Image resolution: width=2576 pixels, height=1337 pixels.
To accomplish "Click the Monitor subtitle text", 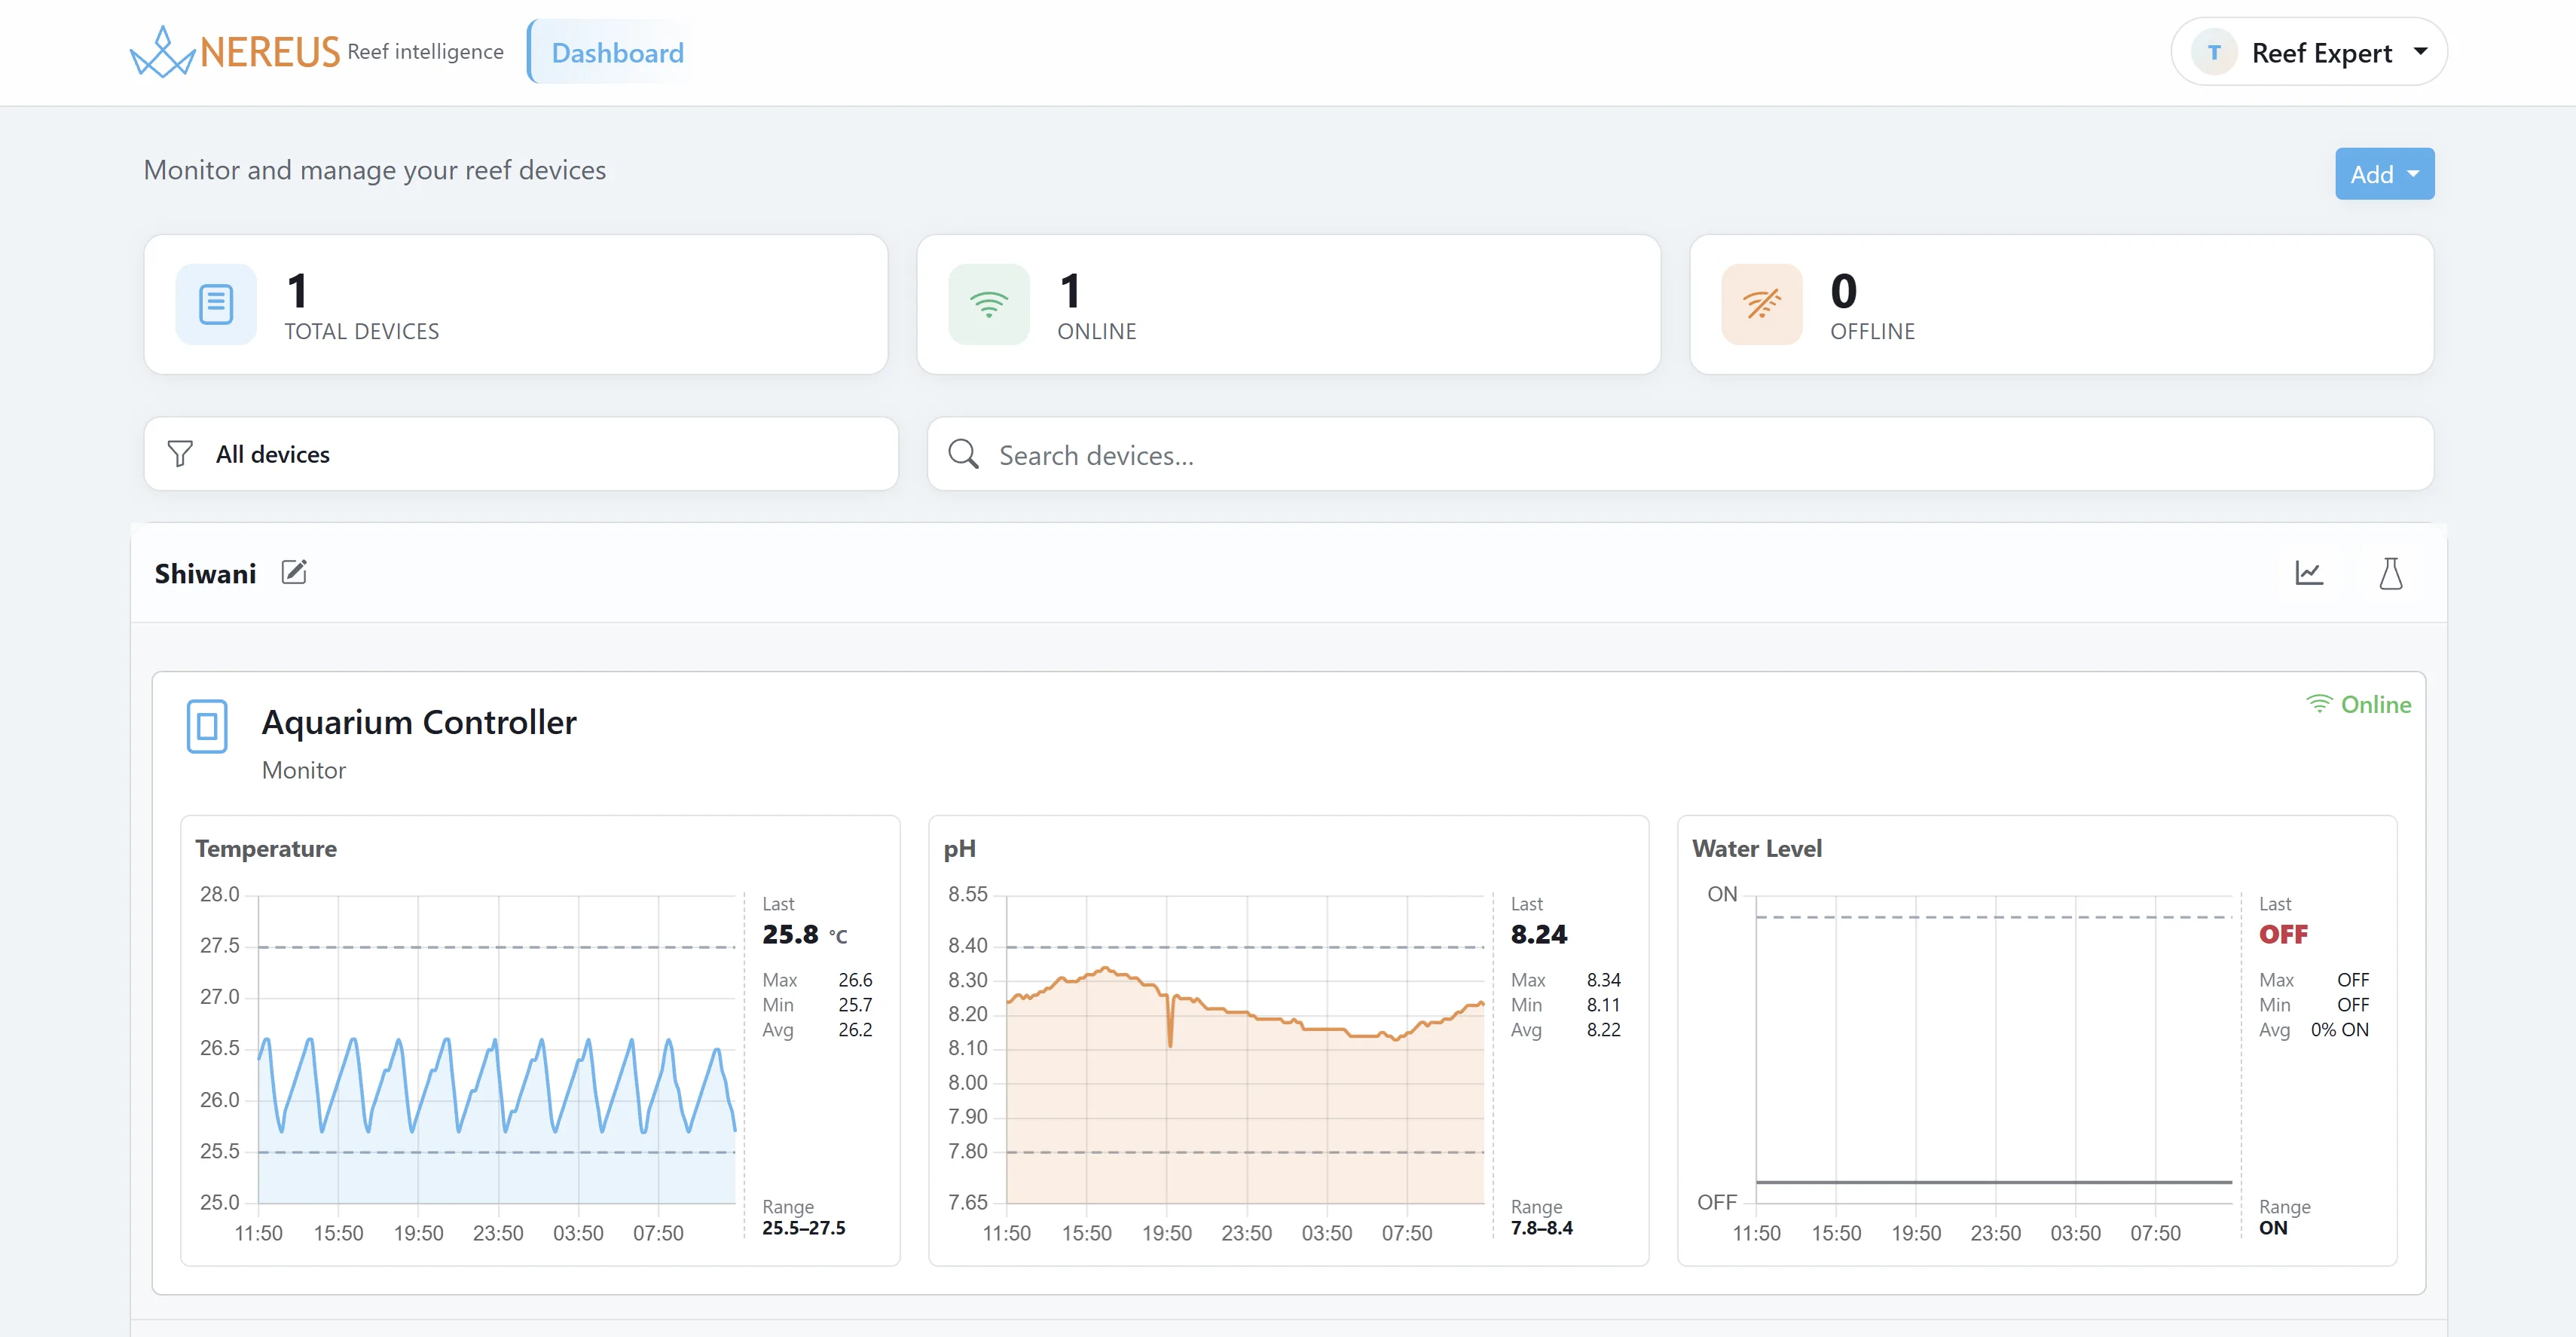I will click(304, 770).
